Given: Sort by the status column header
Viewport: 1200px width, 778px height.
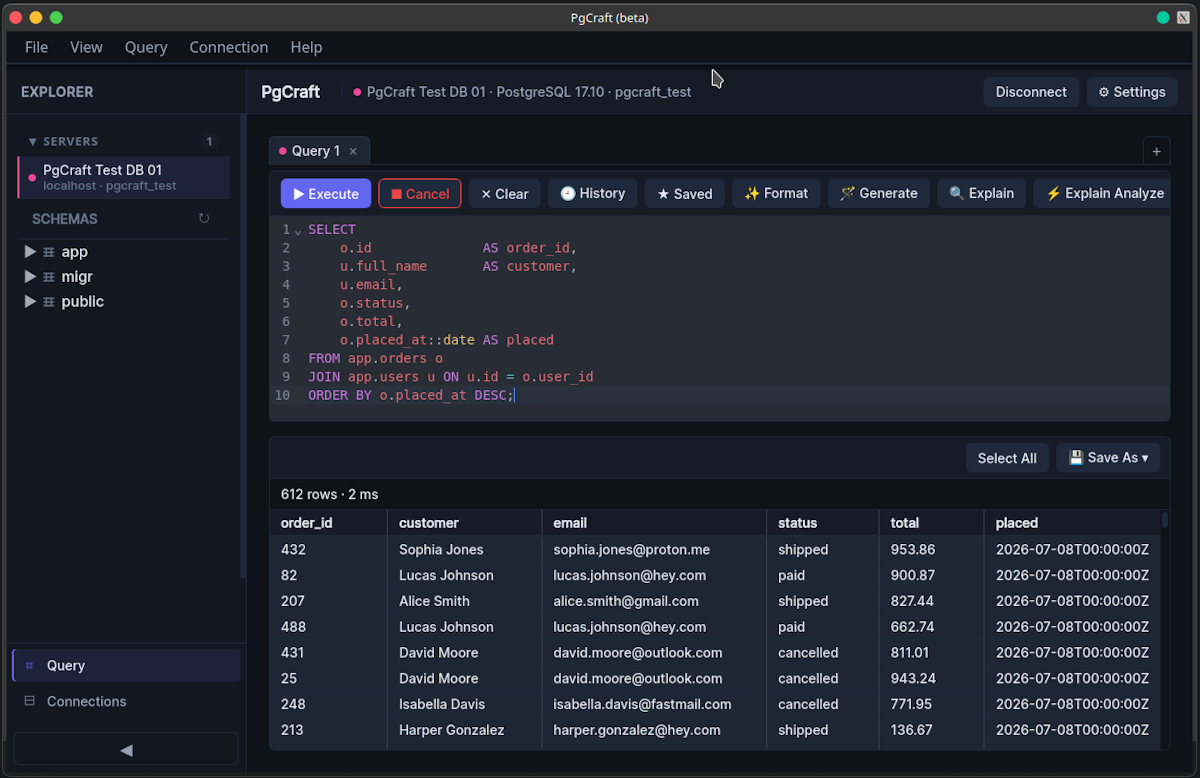Looking at the screenshot, I should pyautogui.click(x=822, y=523).
